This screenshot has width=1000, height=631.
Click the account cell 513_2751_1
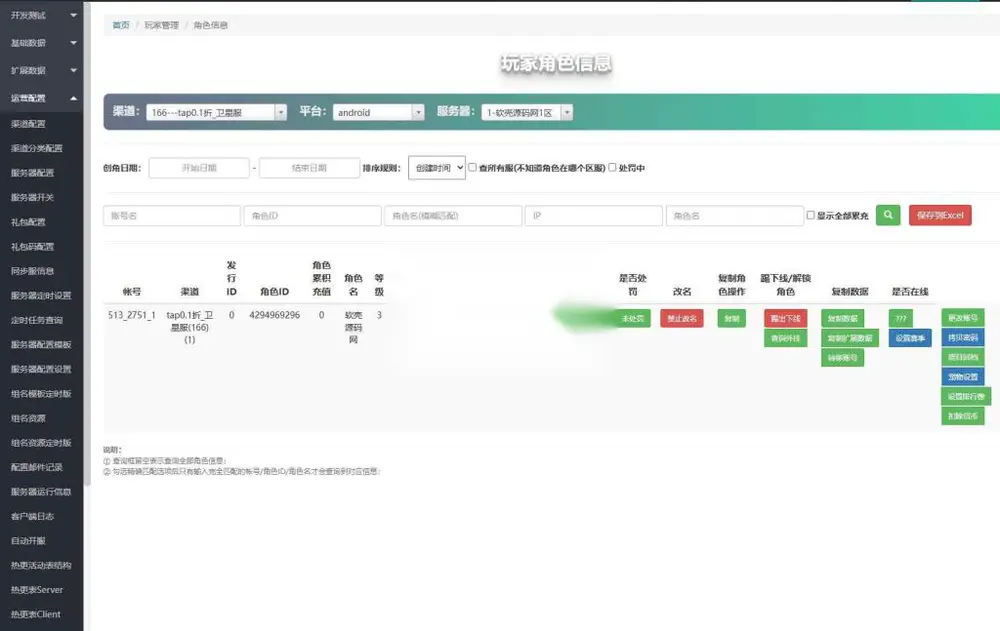point(132,315)
